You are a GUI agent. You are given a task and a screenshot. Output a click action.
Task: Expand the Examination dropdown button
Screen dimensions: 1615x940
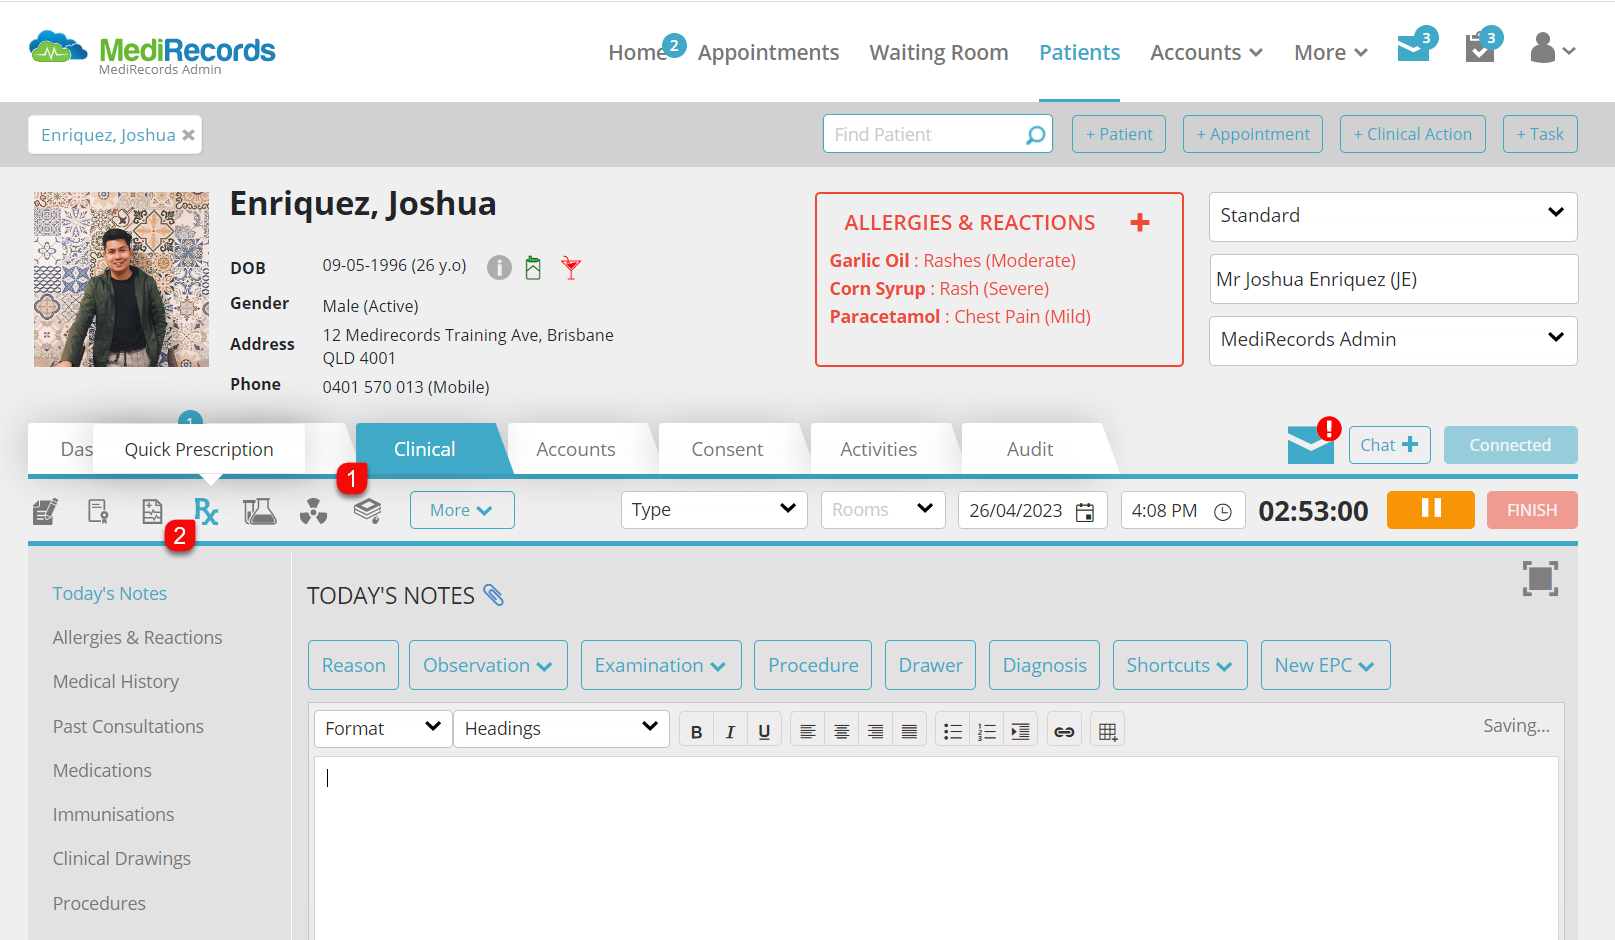pyautogui.click(x=661, y=665)
